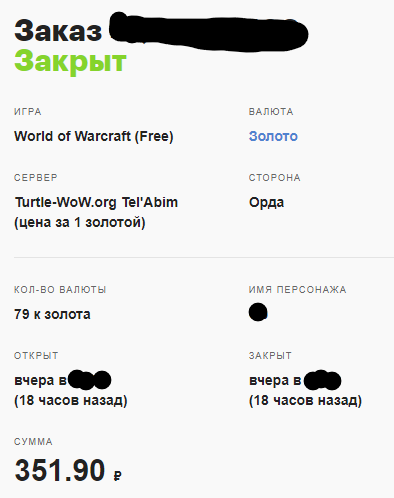Select the 79 к золота amount
394x498 pixels.
coord(52,314)
